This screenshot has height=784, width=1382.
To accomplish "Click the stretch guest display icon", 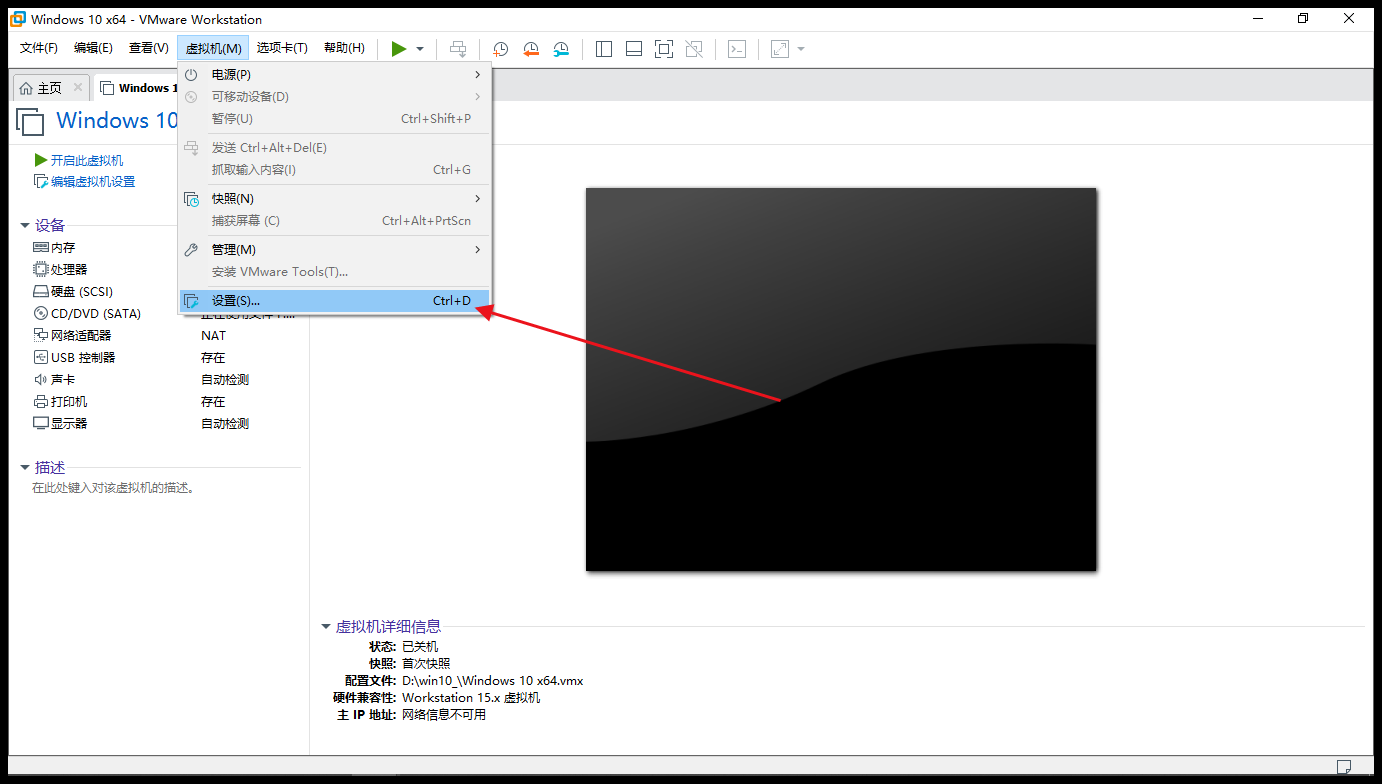I will click(780, 49).
